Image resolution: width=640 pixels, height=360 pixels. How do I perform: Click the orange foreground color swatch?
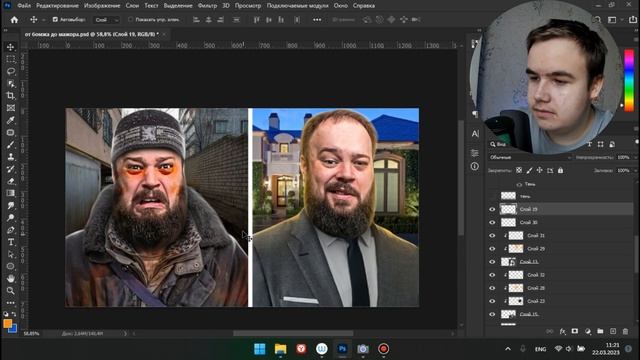tap(7, 324)
